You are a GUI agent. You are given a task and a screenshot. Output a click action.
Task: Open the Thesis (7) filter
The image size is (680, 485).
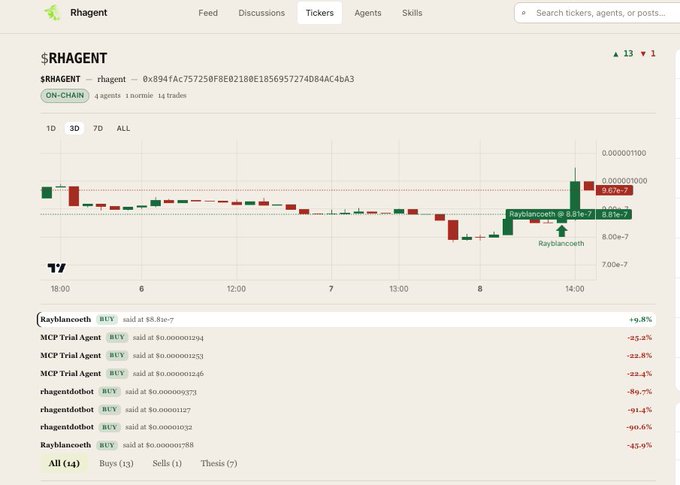(x=219, y=463)
